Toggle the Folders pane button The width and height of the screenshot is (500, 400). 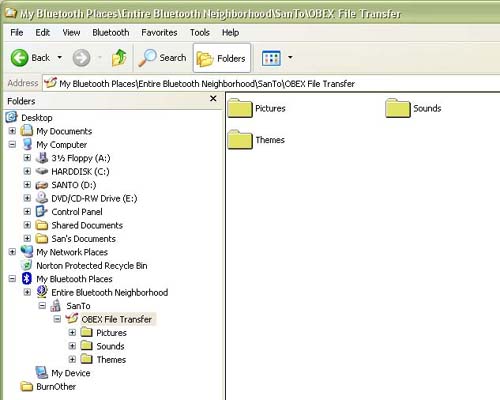click(x=222, y=58)
